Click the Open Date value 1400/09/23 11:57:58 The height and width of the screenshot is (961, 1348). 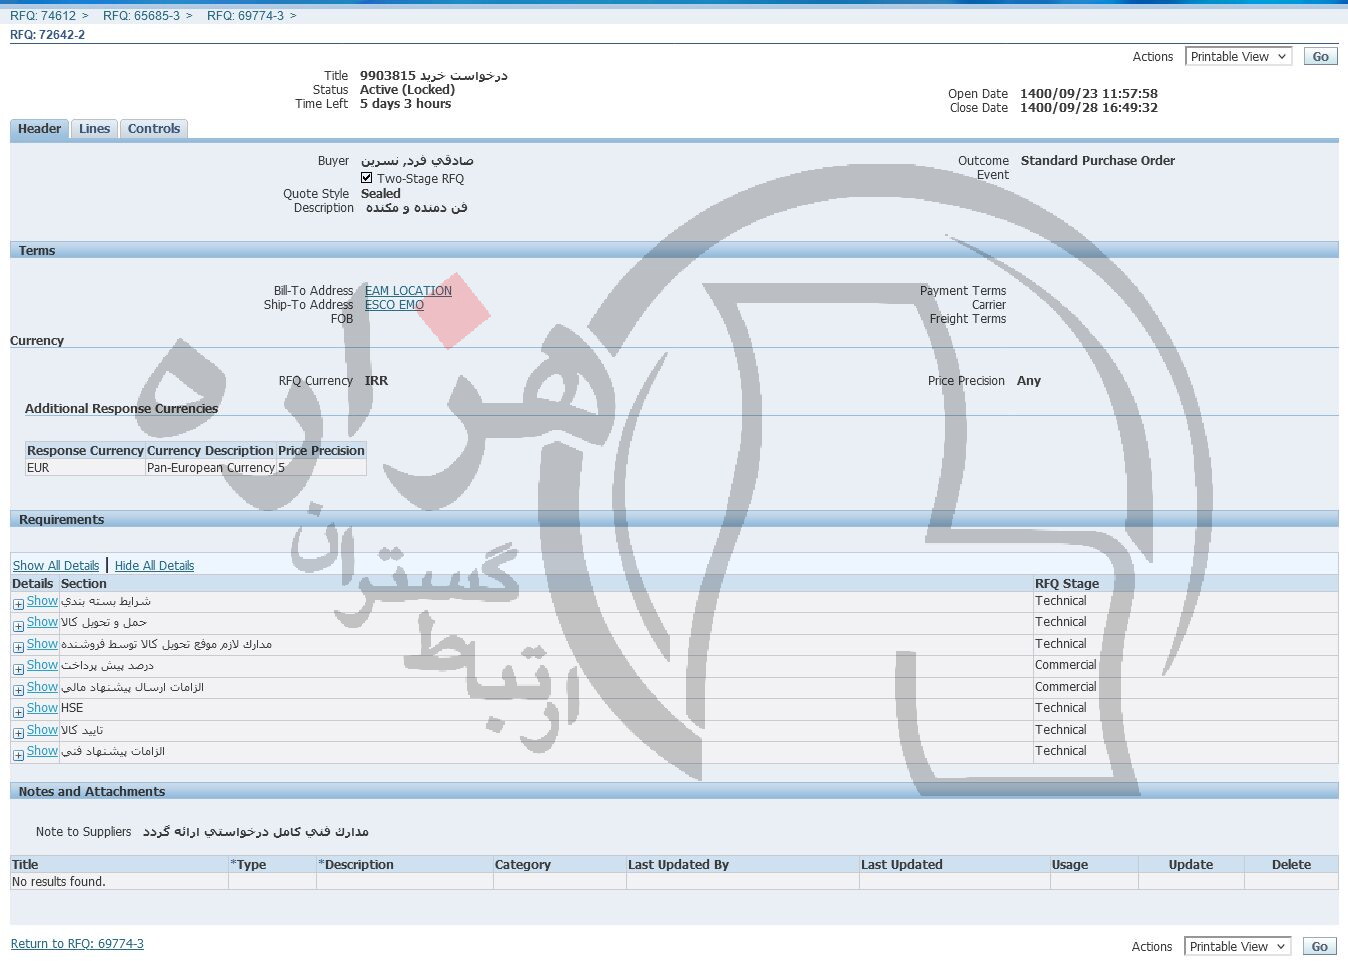pos(1089,94)
